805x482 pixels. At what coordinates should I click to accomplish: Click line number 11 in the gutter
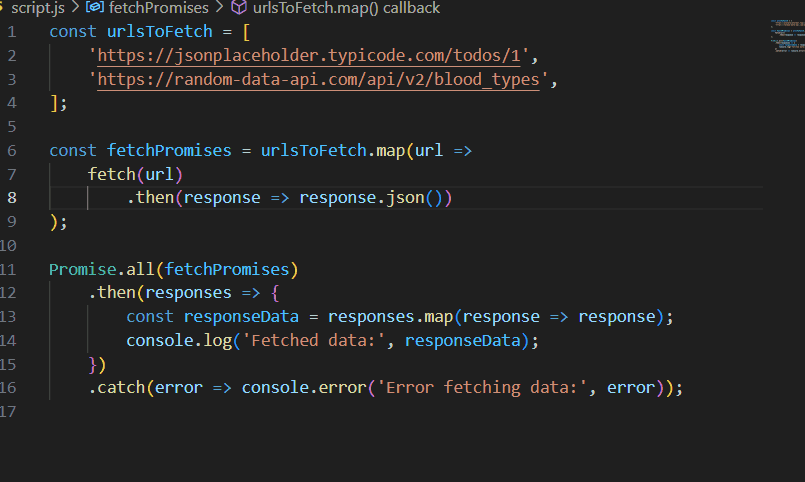click(8, 270)
